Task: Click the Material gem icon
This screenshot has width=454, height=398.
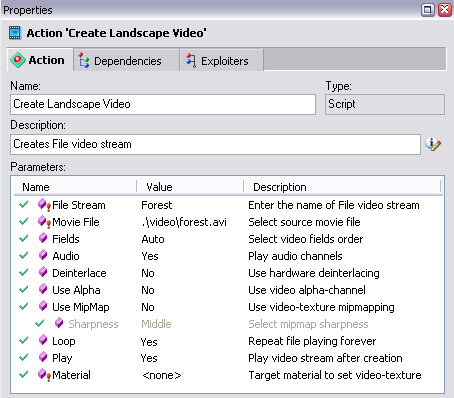Action: (x=44, y=375)
